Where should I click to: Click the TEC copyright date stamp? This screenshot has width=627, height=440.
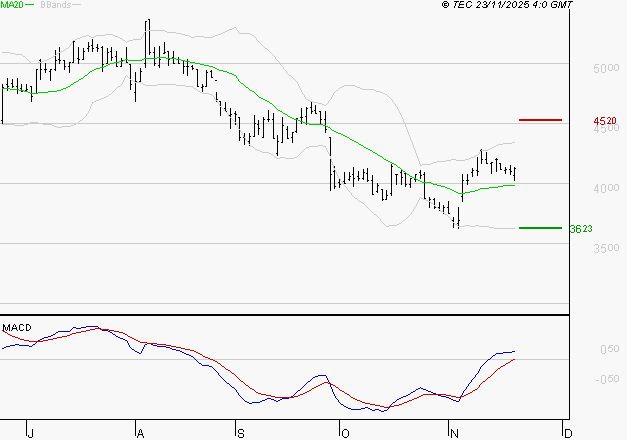(x=507, y=5)
